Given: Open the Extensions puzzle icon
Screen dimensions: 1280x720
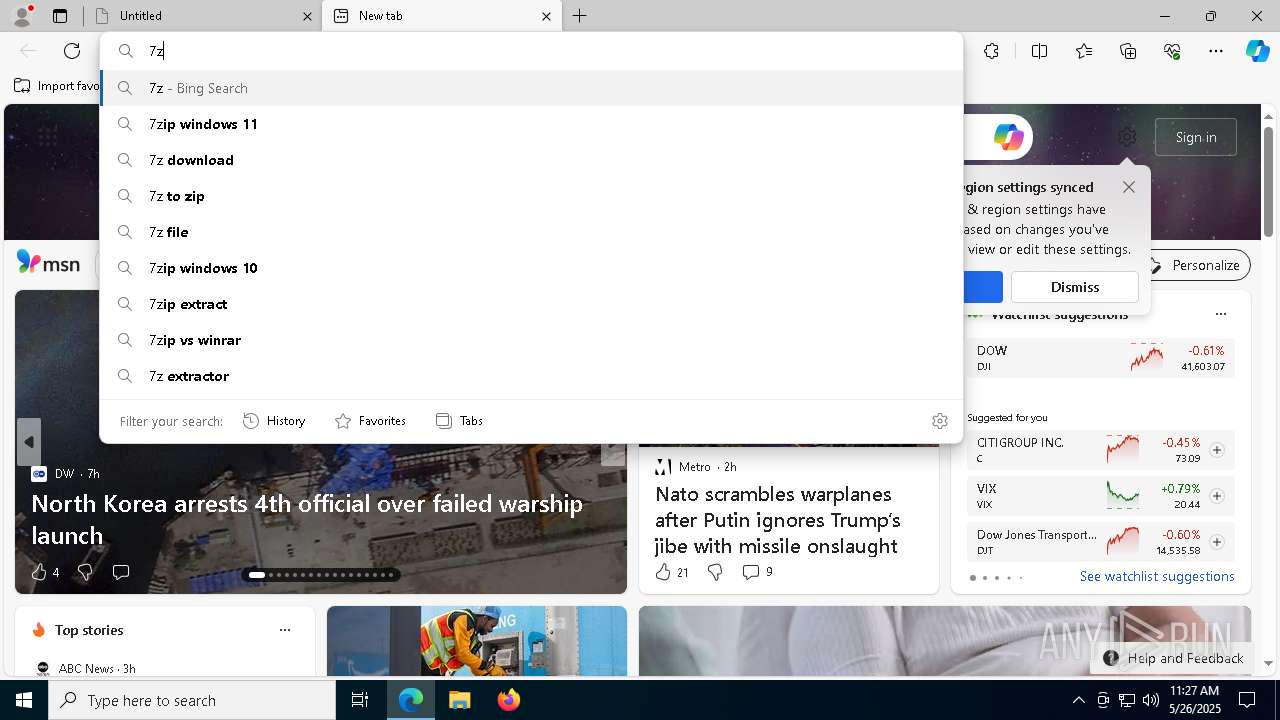Looking at the screenshot, I should click(x=991, y=51).
